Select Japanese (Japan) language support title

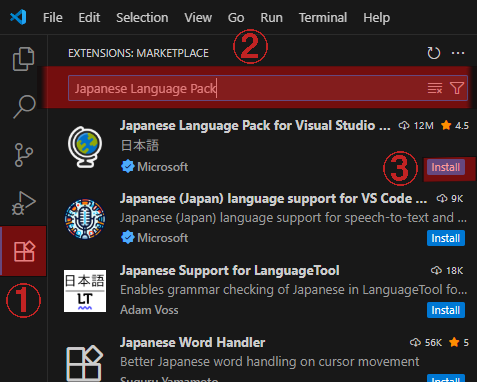[273, 198]
